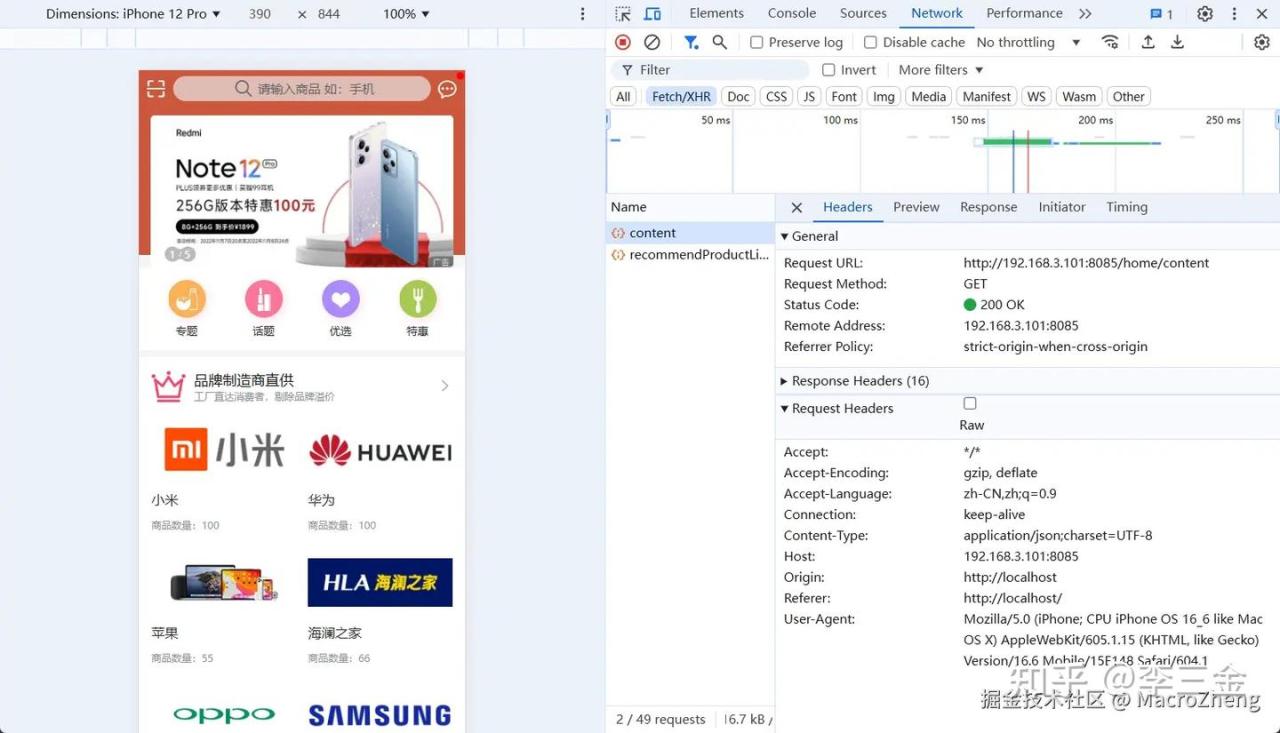Open brand list arrow beside 品牌制造商直供
Screen dimensions: 1280x733
coord(445,386)
